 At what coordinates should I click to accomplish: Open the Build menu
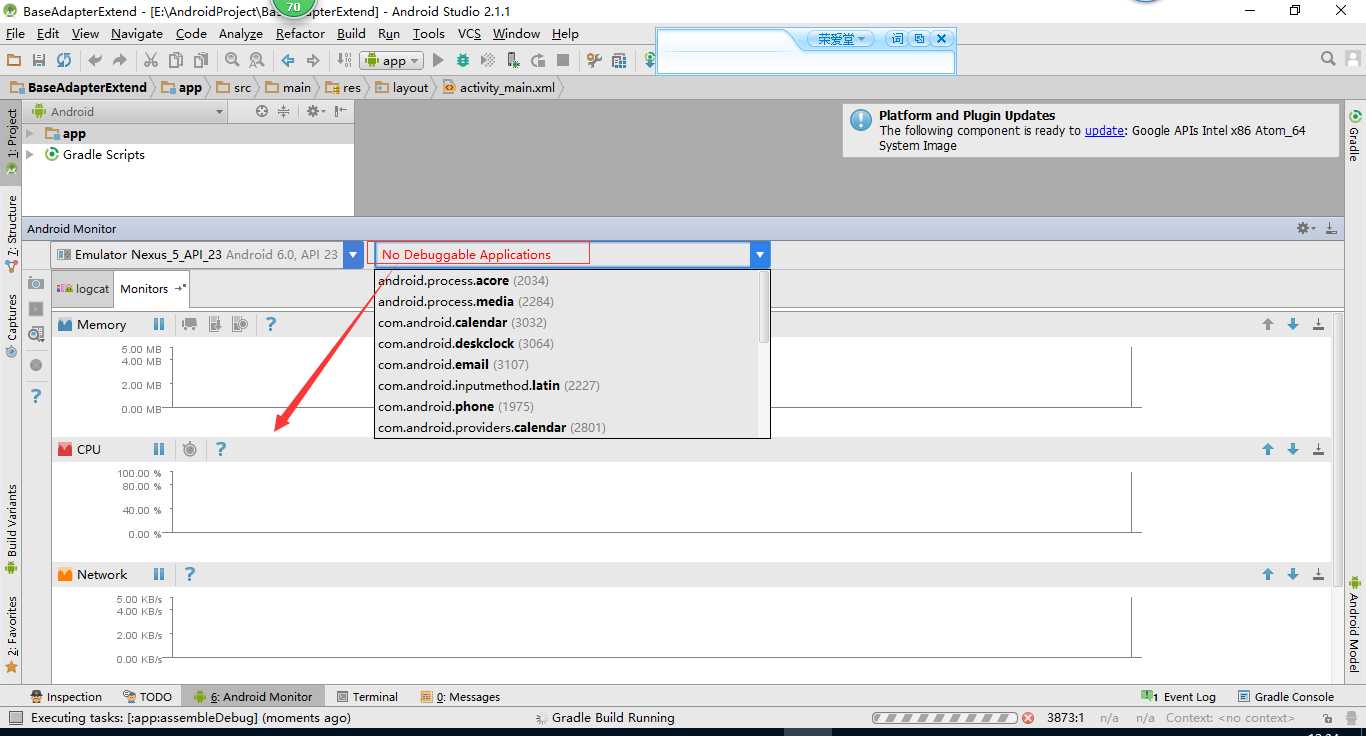[x=351, y=33]
